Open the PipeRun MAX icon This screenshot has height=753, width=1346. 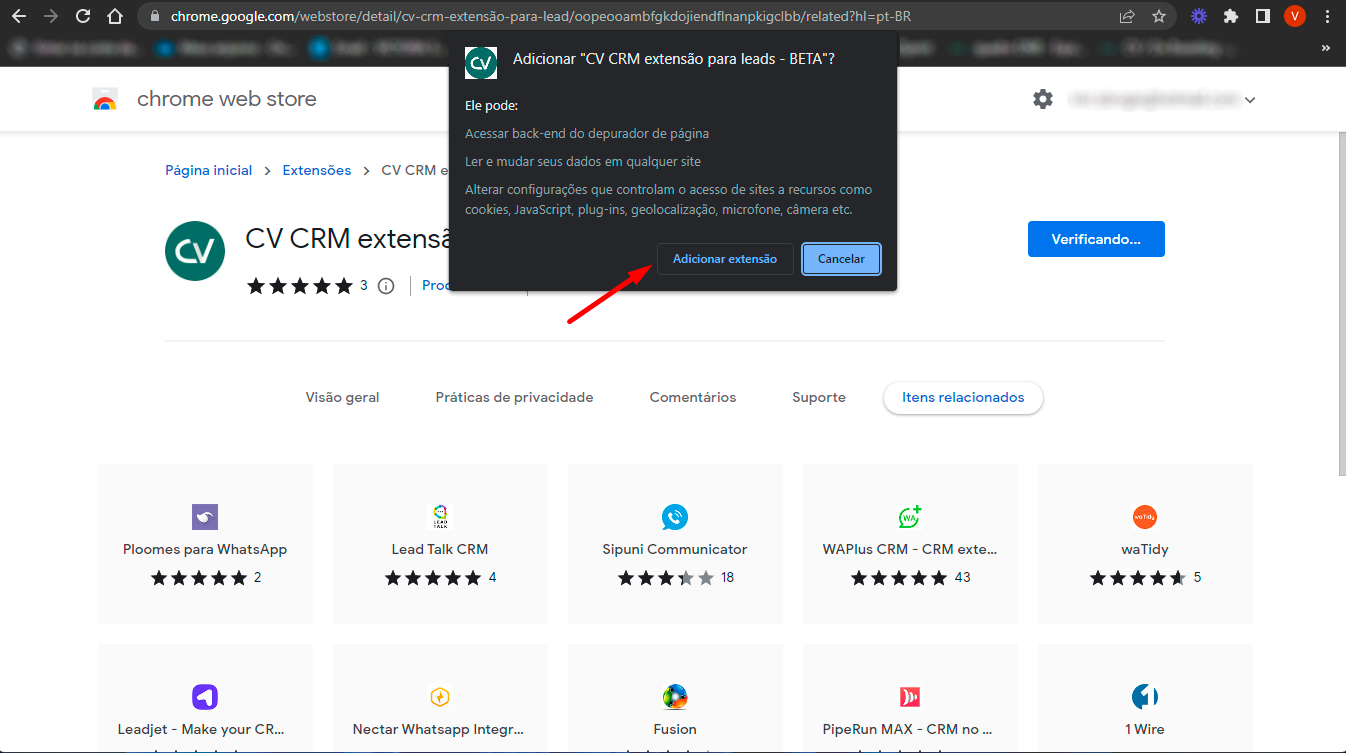[910, 697]
